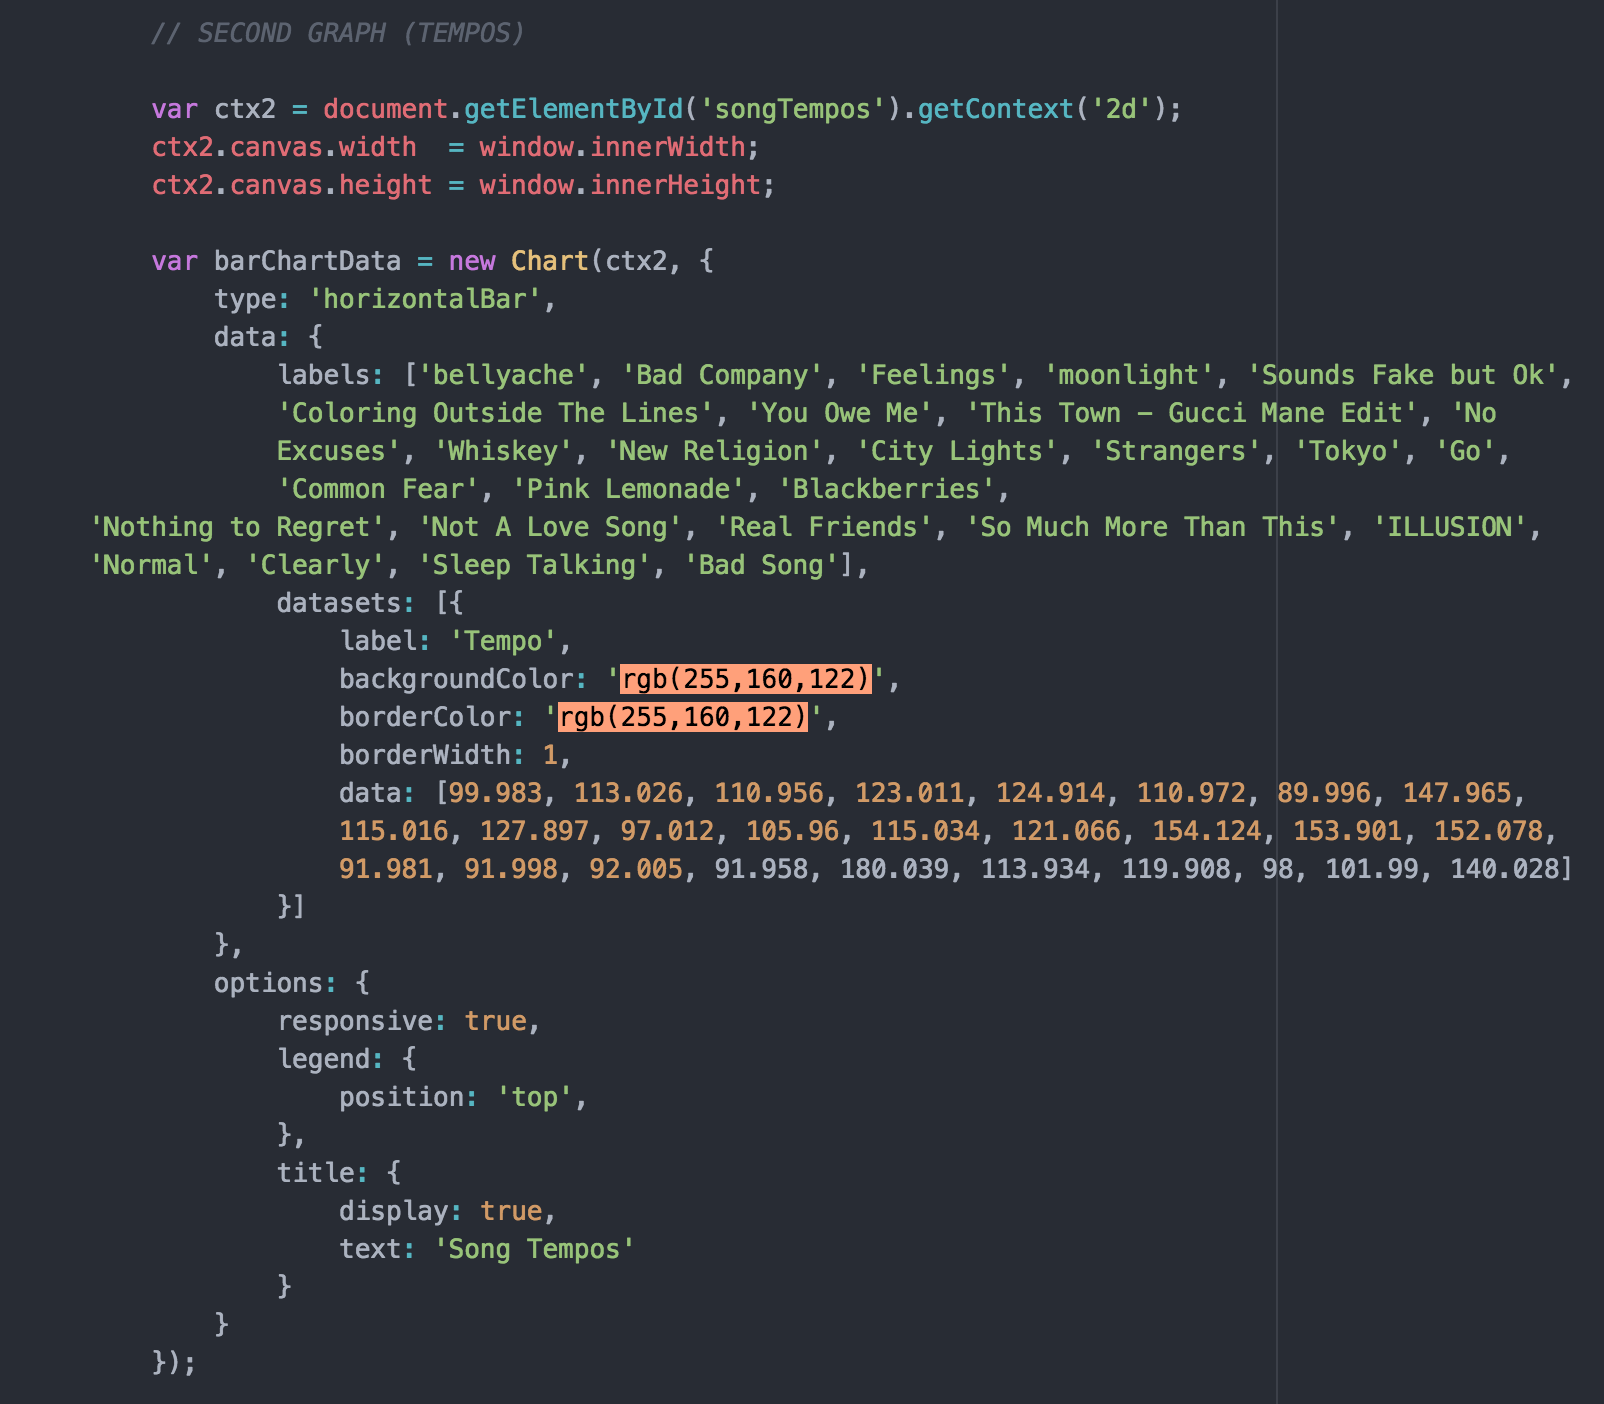1604x1404 pixels.
Task: Click window.innerWidth expression
Action: pos(612,147)
